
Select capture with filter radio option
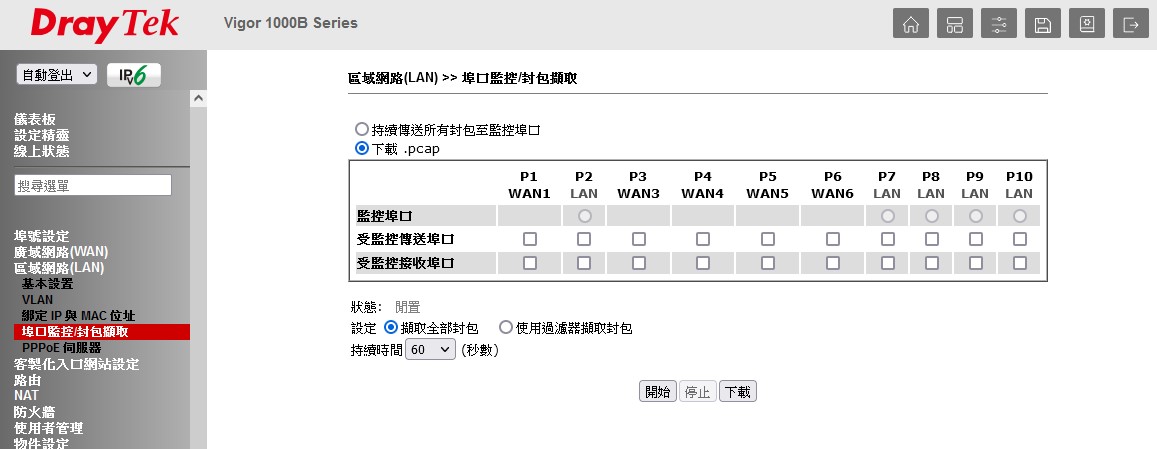point(506,327)
